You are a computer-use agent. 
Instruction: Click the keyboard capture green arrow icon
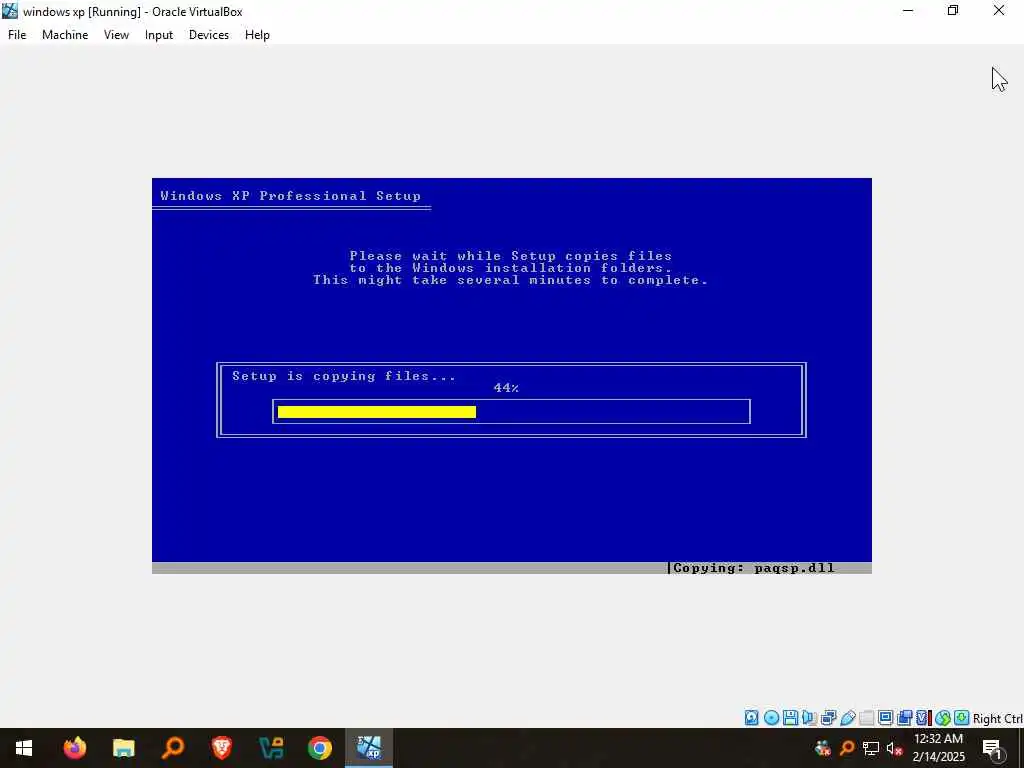pyautogui.click(x=962, y=718)
